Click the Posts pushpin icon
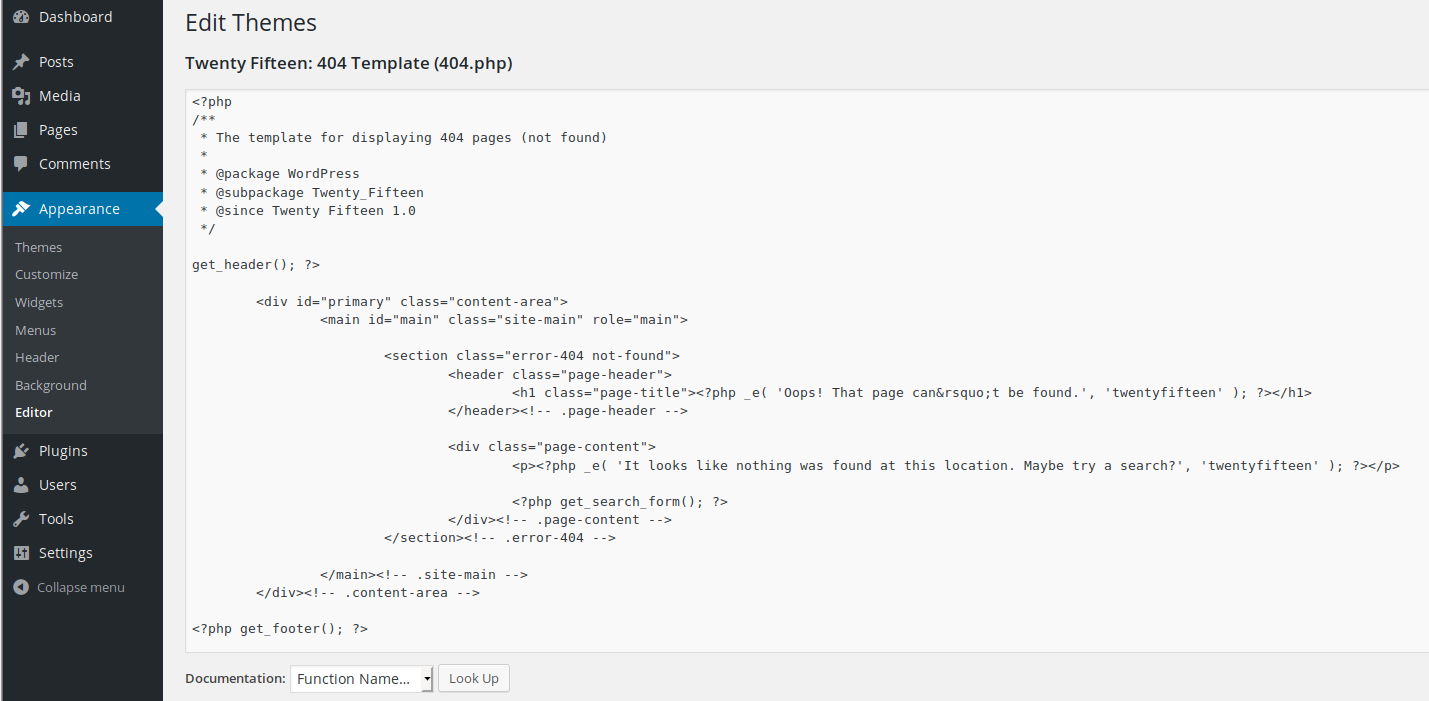Screen dimensions: 1429x701 pyautogui.click(x=21, y=62)
